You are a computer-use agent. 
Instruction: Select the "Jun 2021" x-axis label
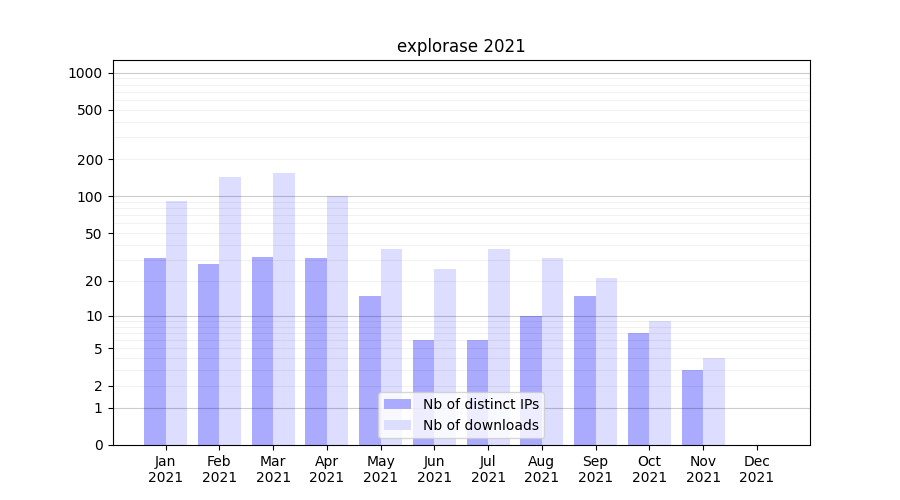coord(434,469)
